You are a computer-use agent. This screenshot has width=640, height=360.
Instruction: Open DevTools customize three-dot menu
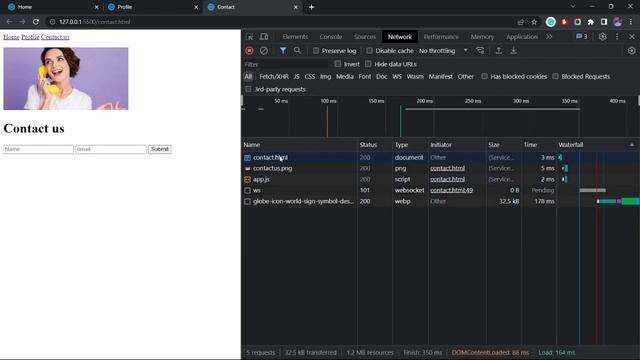pos(617,37)
